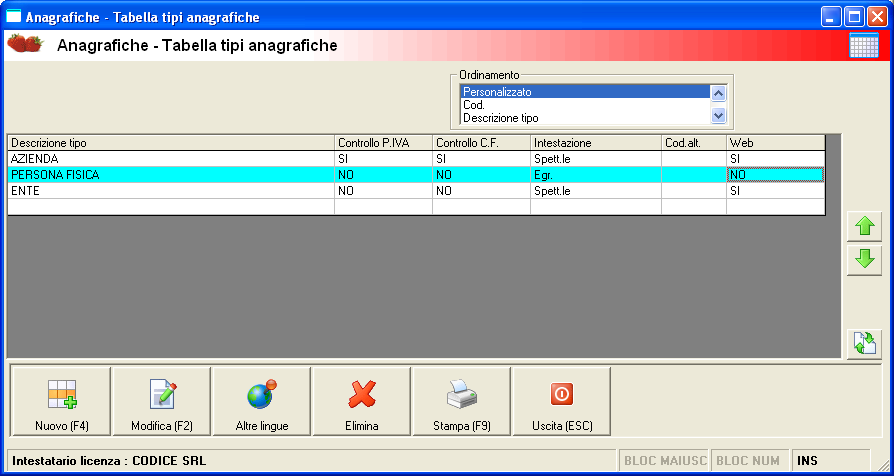Image resolution: width=894 pixels, height=476 pixels.
Task: Select Cod. ordering option
Action: click(585, 105)
